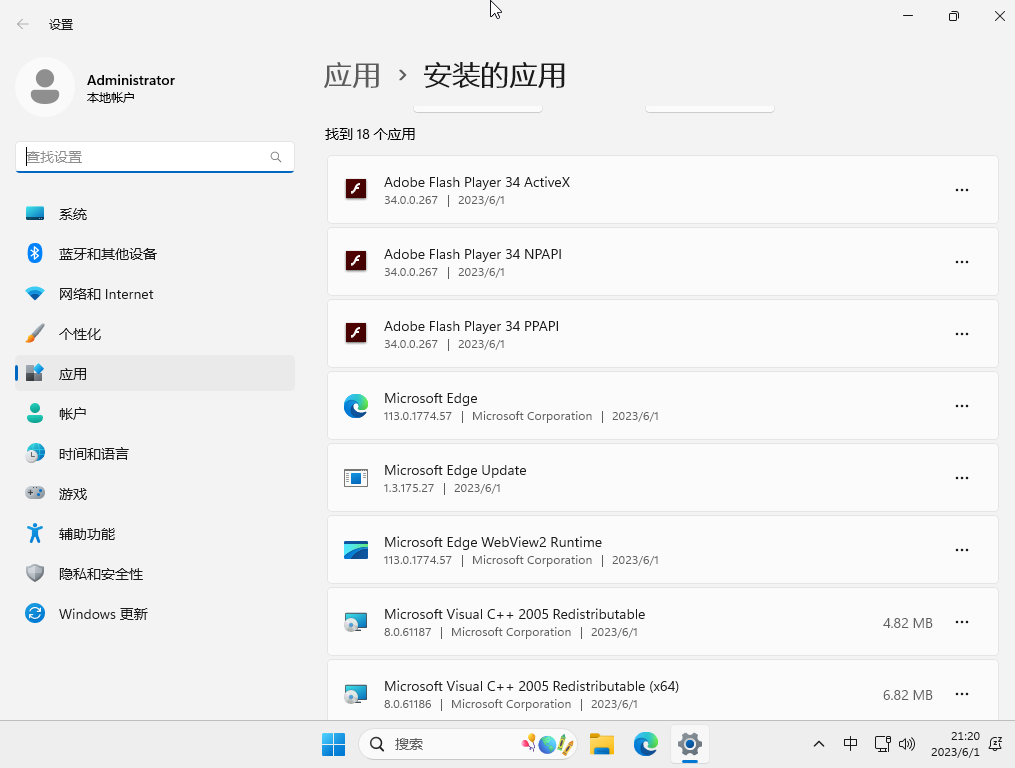1015x768 pixels.
Task: Select the 游戏 label
Action: [73, 494]
